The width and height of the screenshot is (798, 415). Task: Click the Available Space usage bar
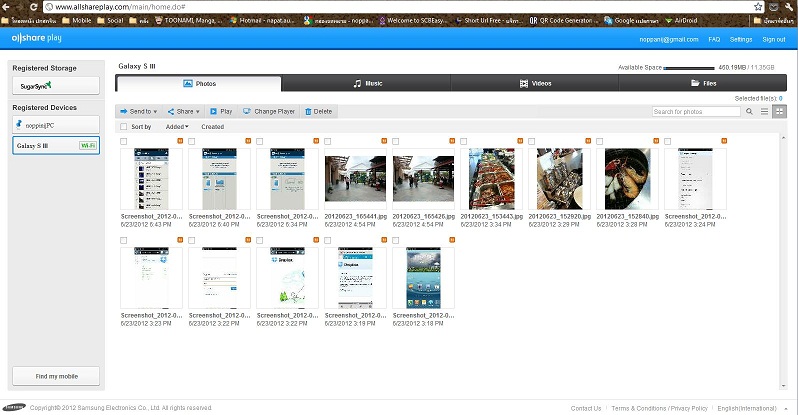tap(689, 68)
